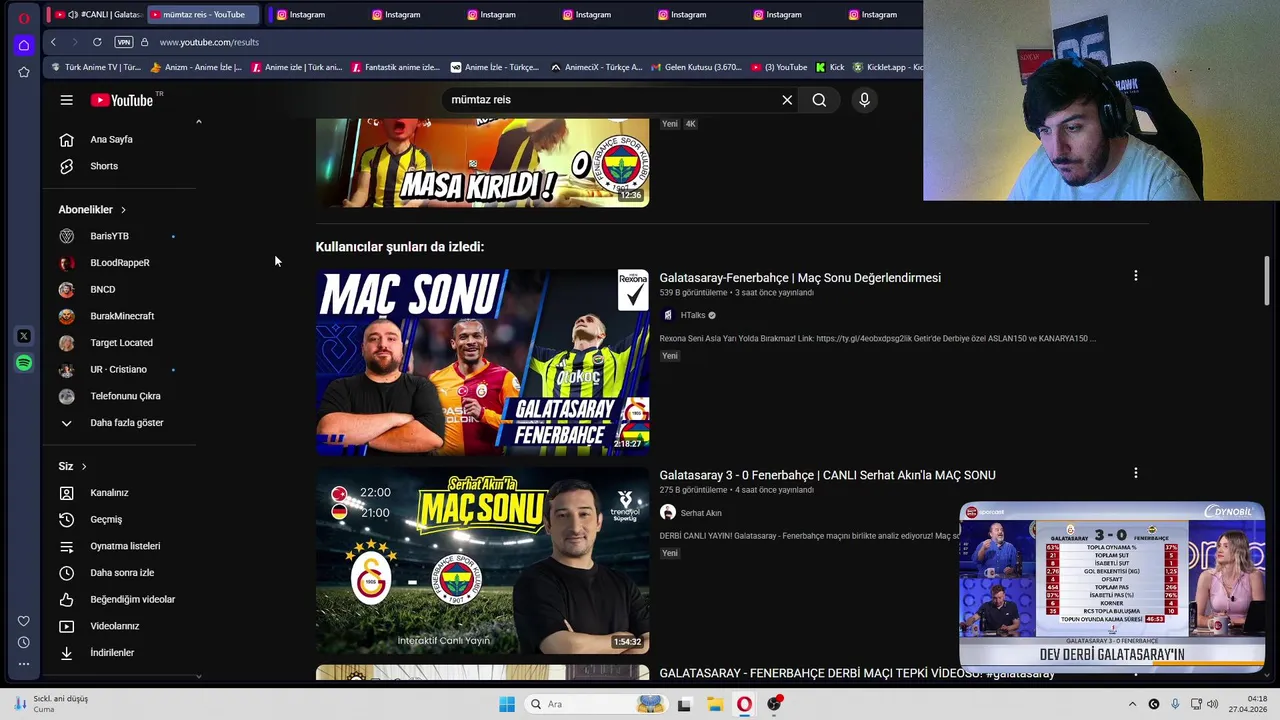
Task: Open more options for Serhat Akın video
Action: click(1135, 472)
